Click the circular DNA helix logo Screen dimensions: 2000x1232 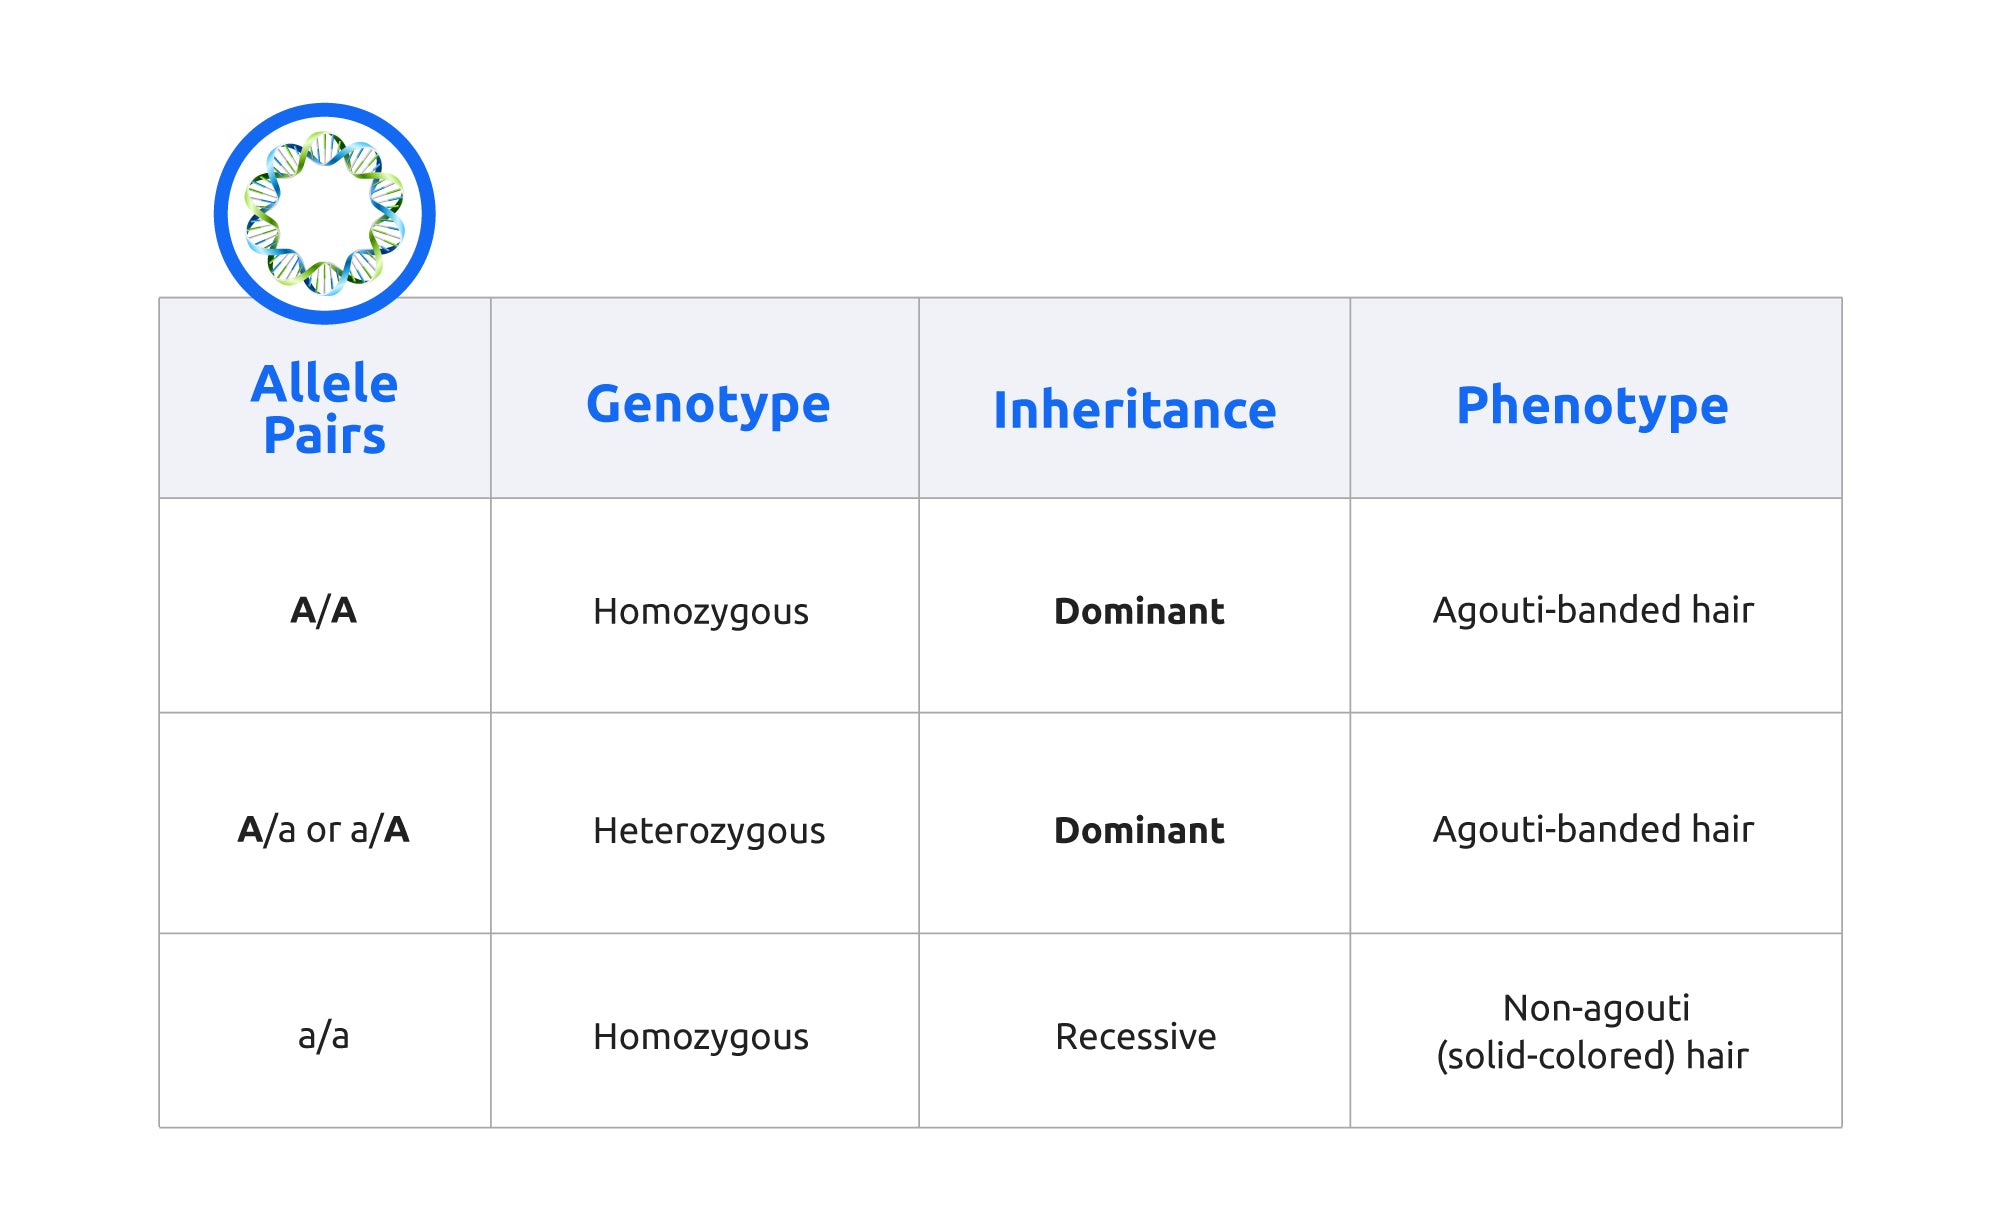click(x=325, y=213)
